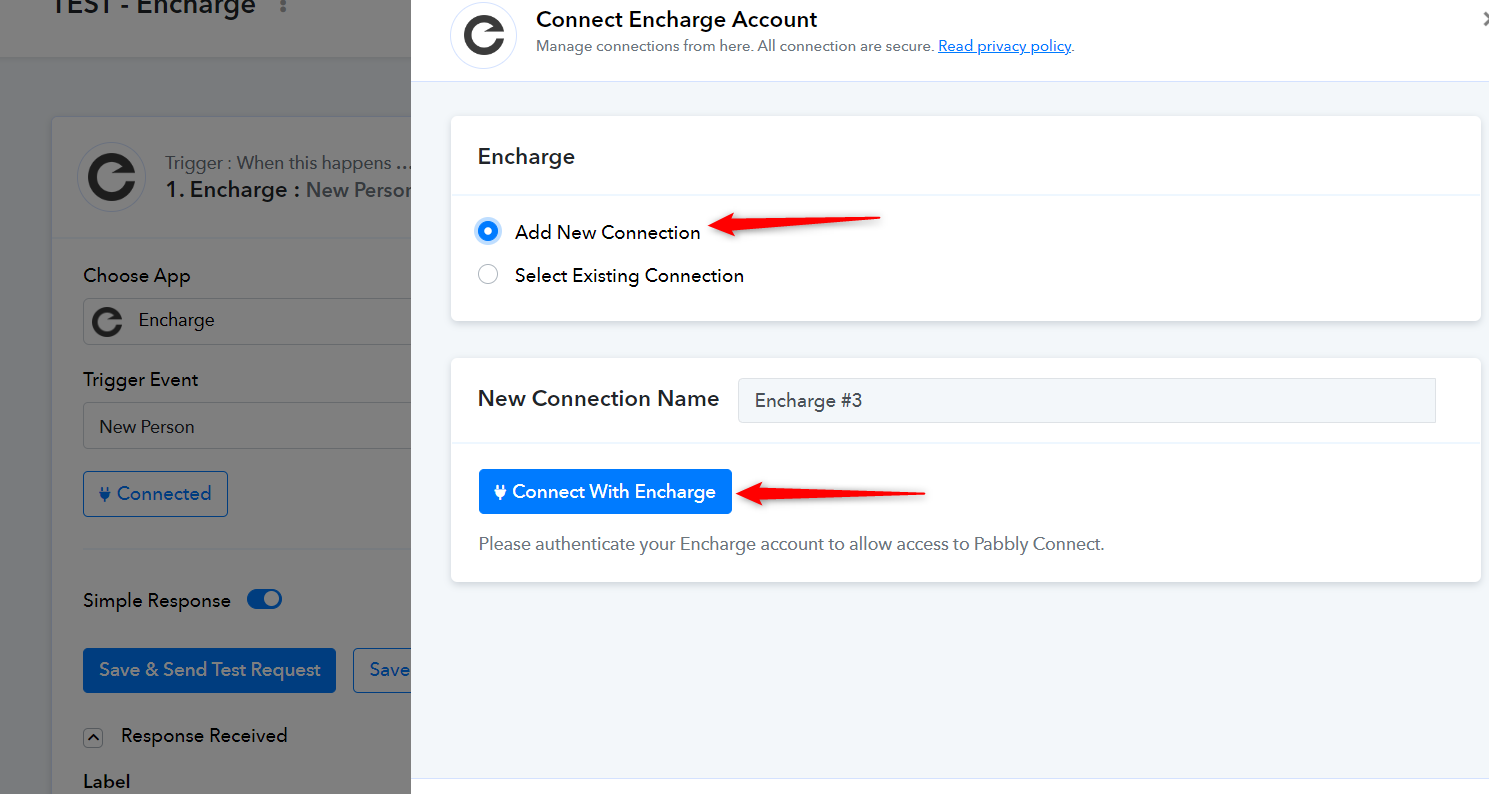Select the Add New Connection radio button
1489x794 pixels.
pos(488,232)
